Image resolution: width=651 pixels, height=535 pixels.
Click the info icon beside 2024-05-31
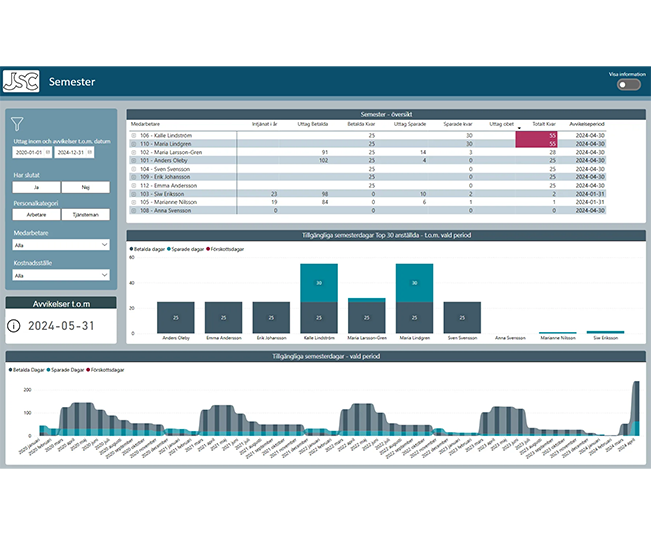coord(14,326)
